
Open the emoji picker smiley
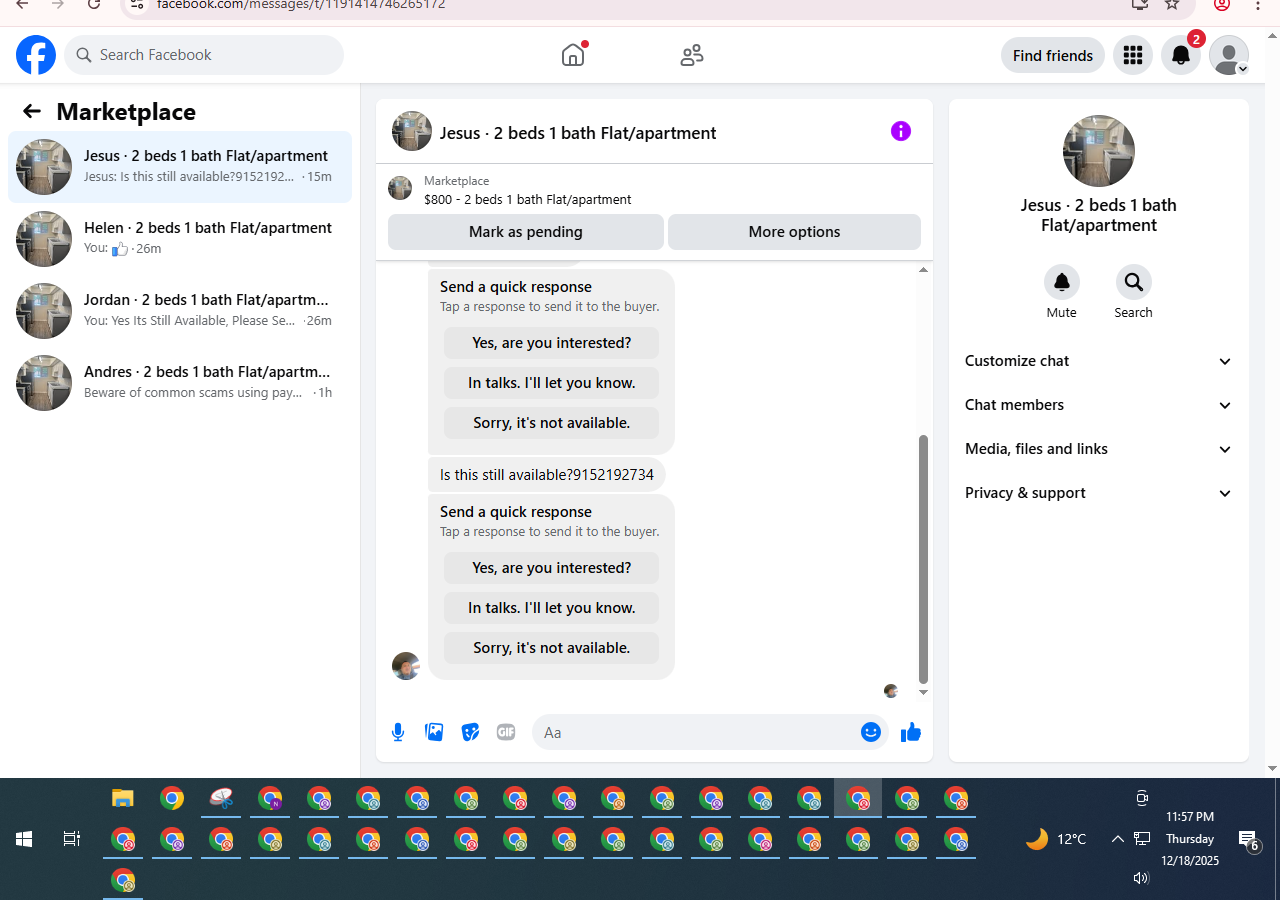point(871,732)
